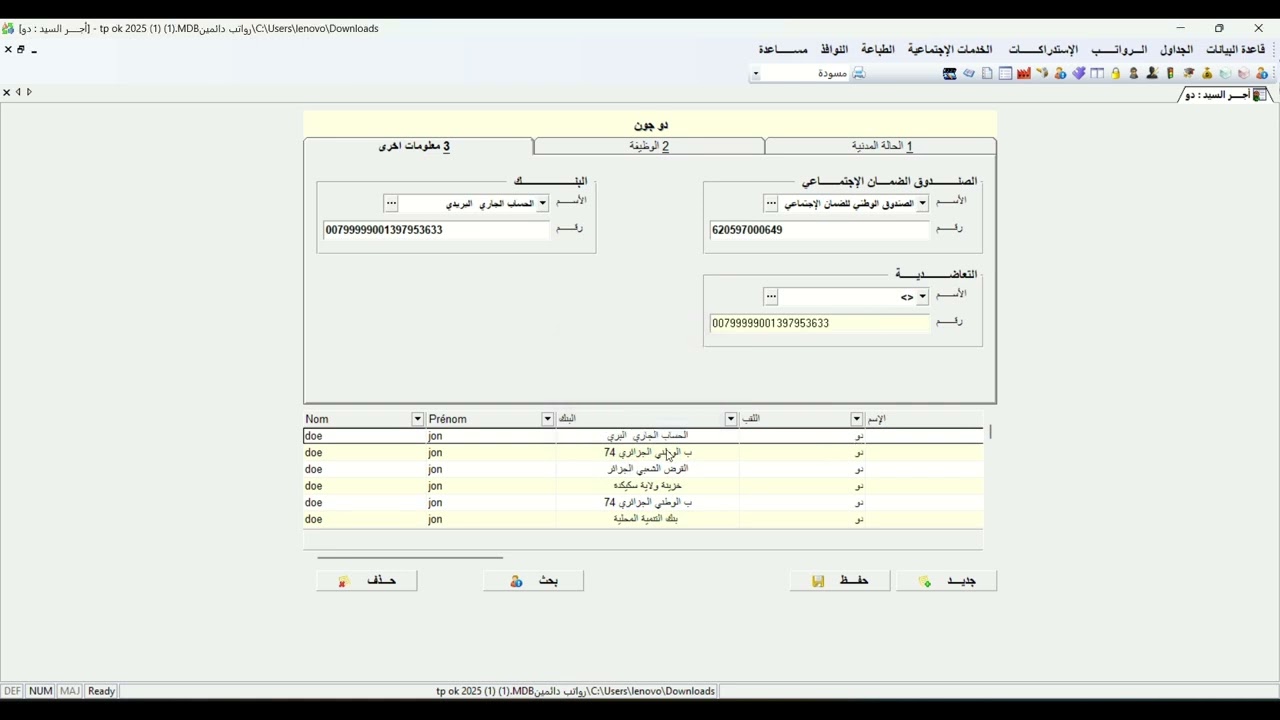Select the row with القرض الشعبي الجزائر
Image resolution: width=1280 pixels, height=720 pixels.
pyautogui.click(x=643, y=469)
